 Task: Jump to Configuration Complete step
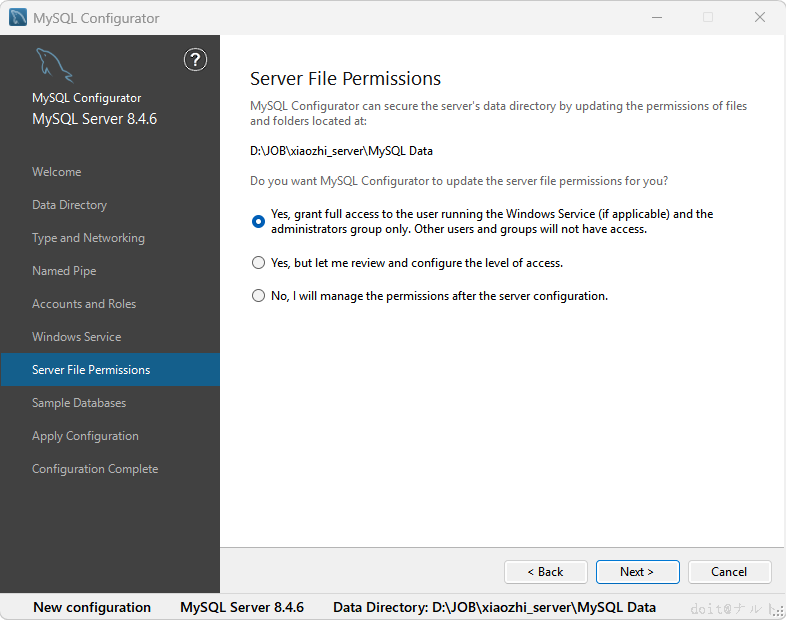[x=95, y=469]
